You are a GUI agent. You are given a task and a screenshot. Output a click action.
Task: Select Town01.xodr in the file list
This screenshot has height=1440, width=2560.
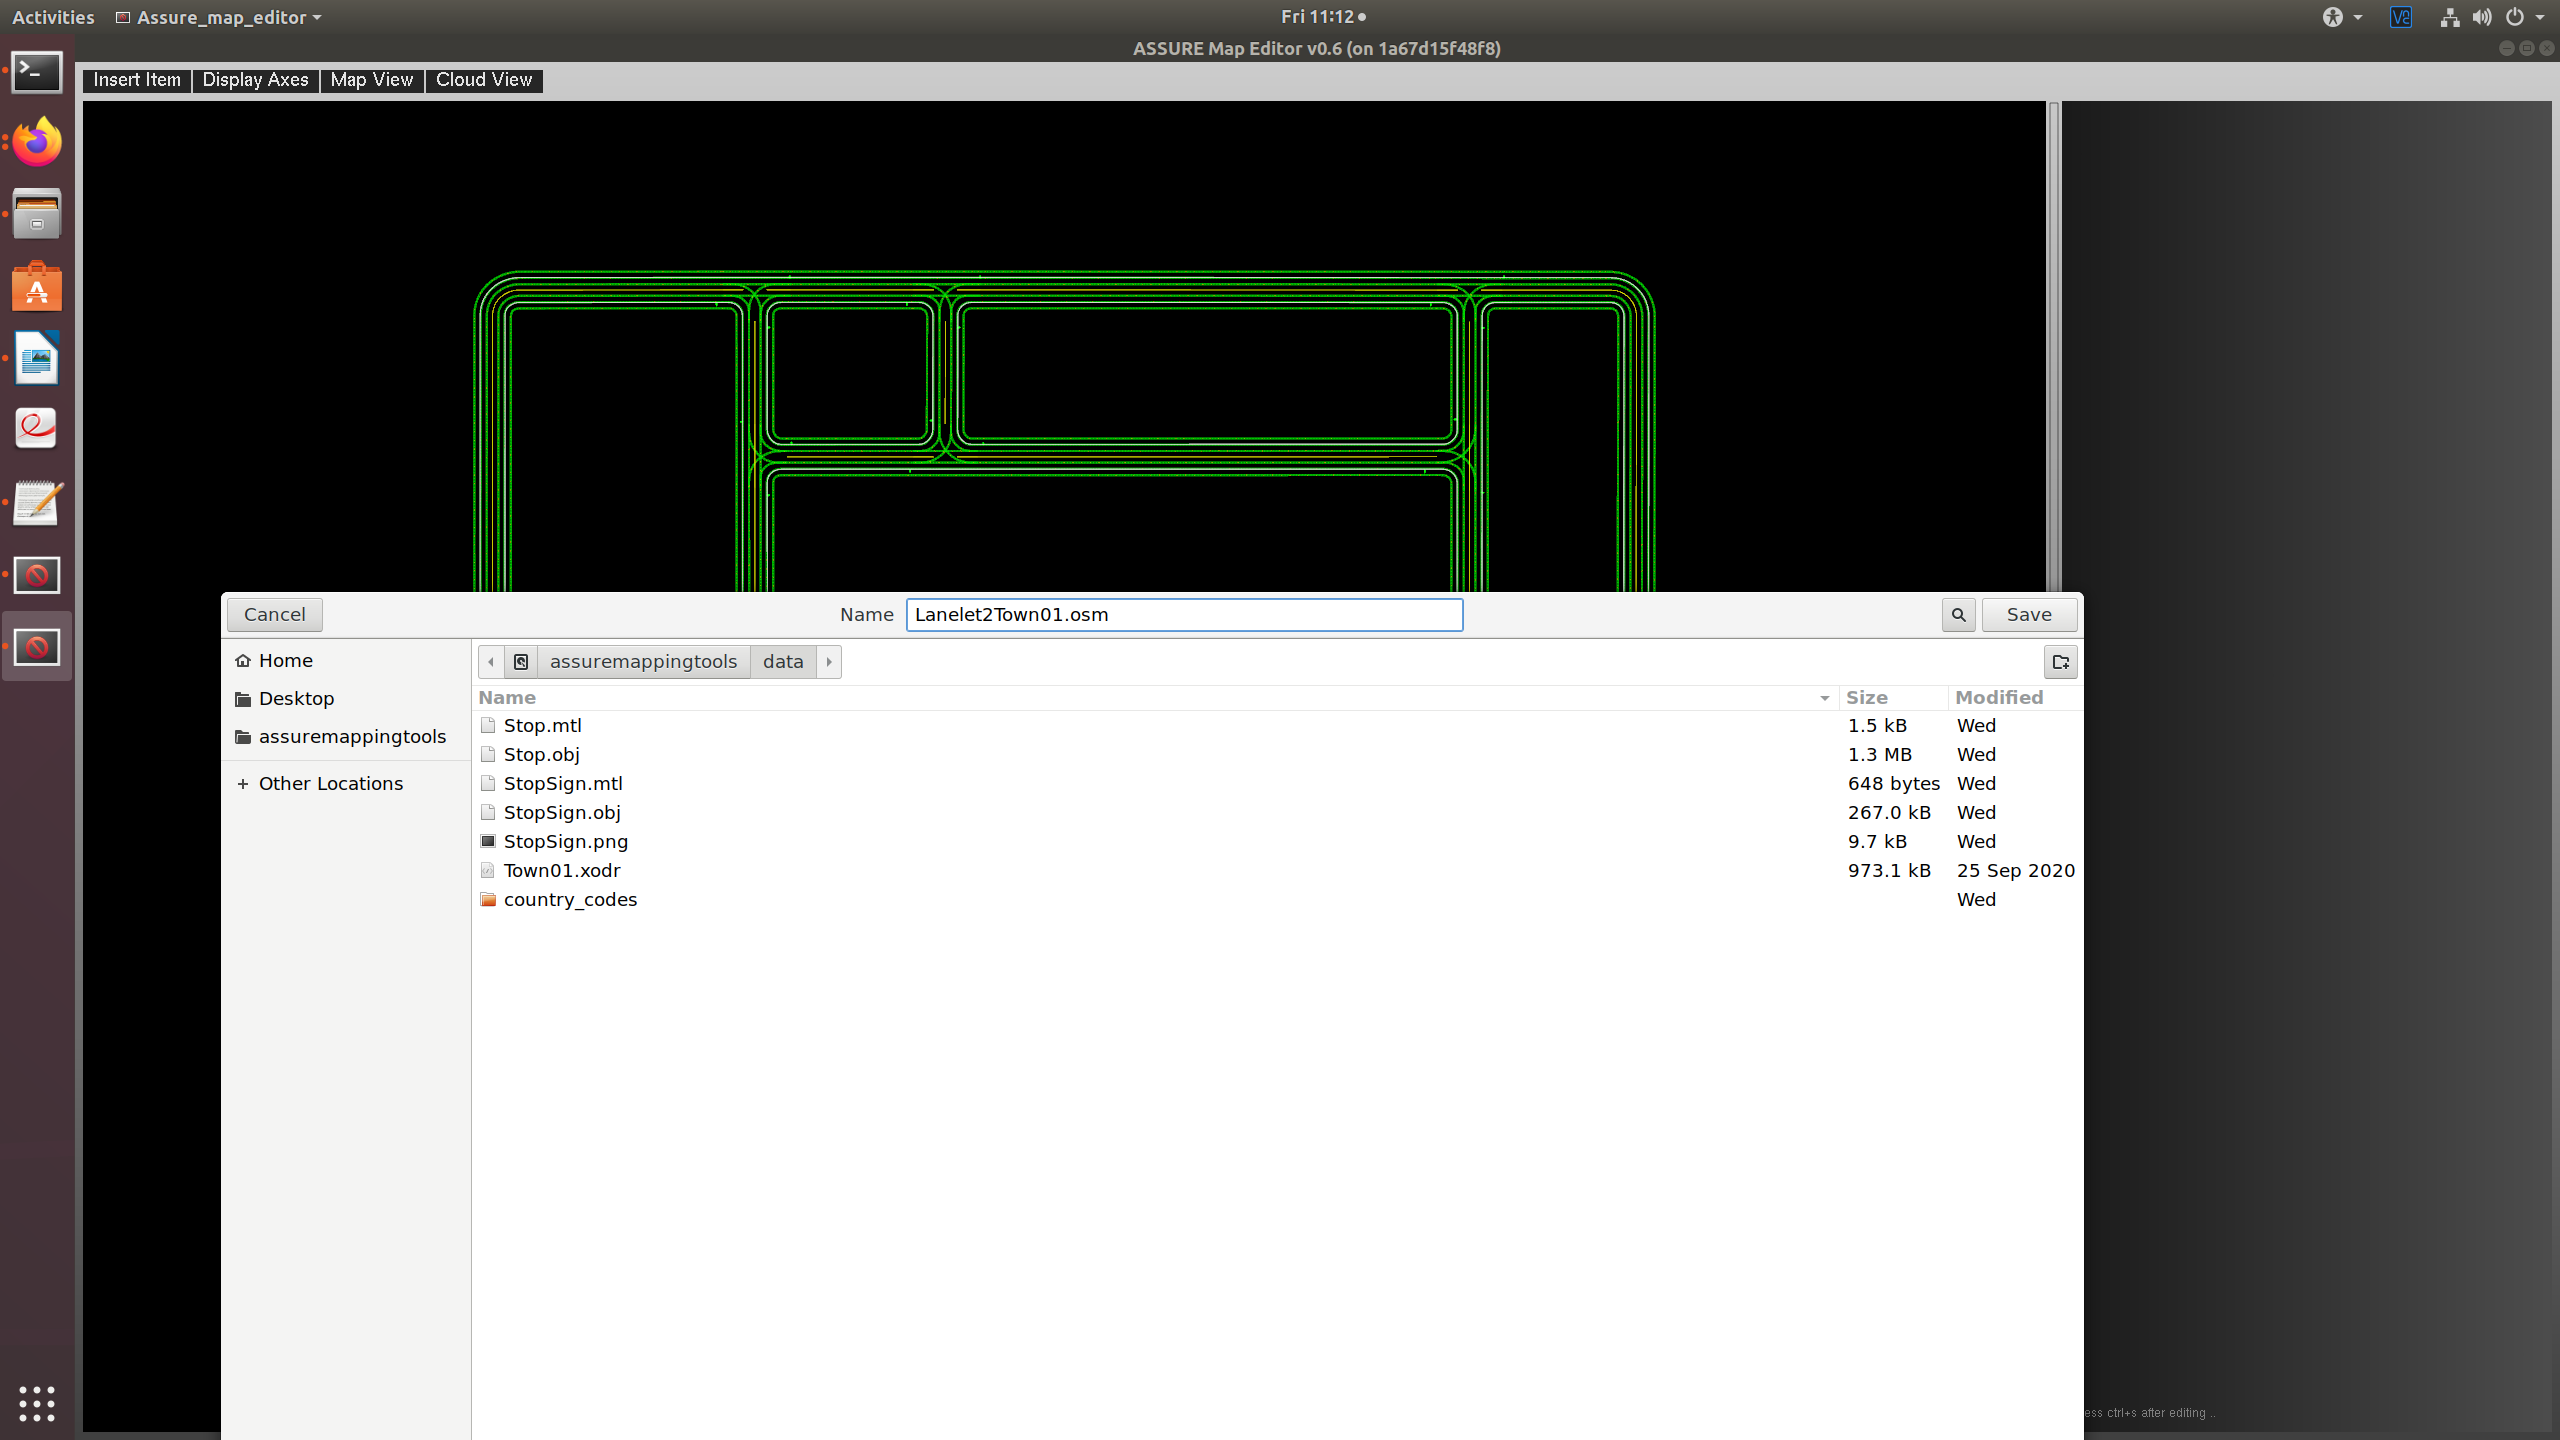tap(562, 870)
